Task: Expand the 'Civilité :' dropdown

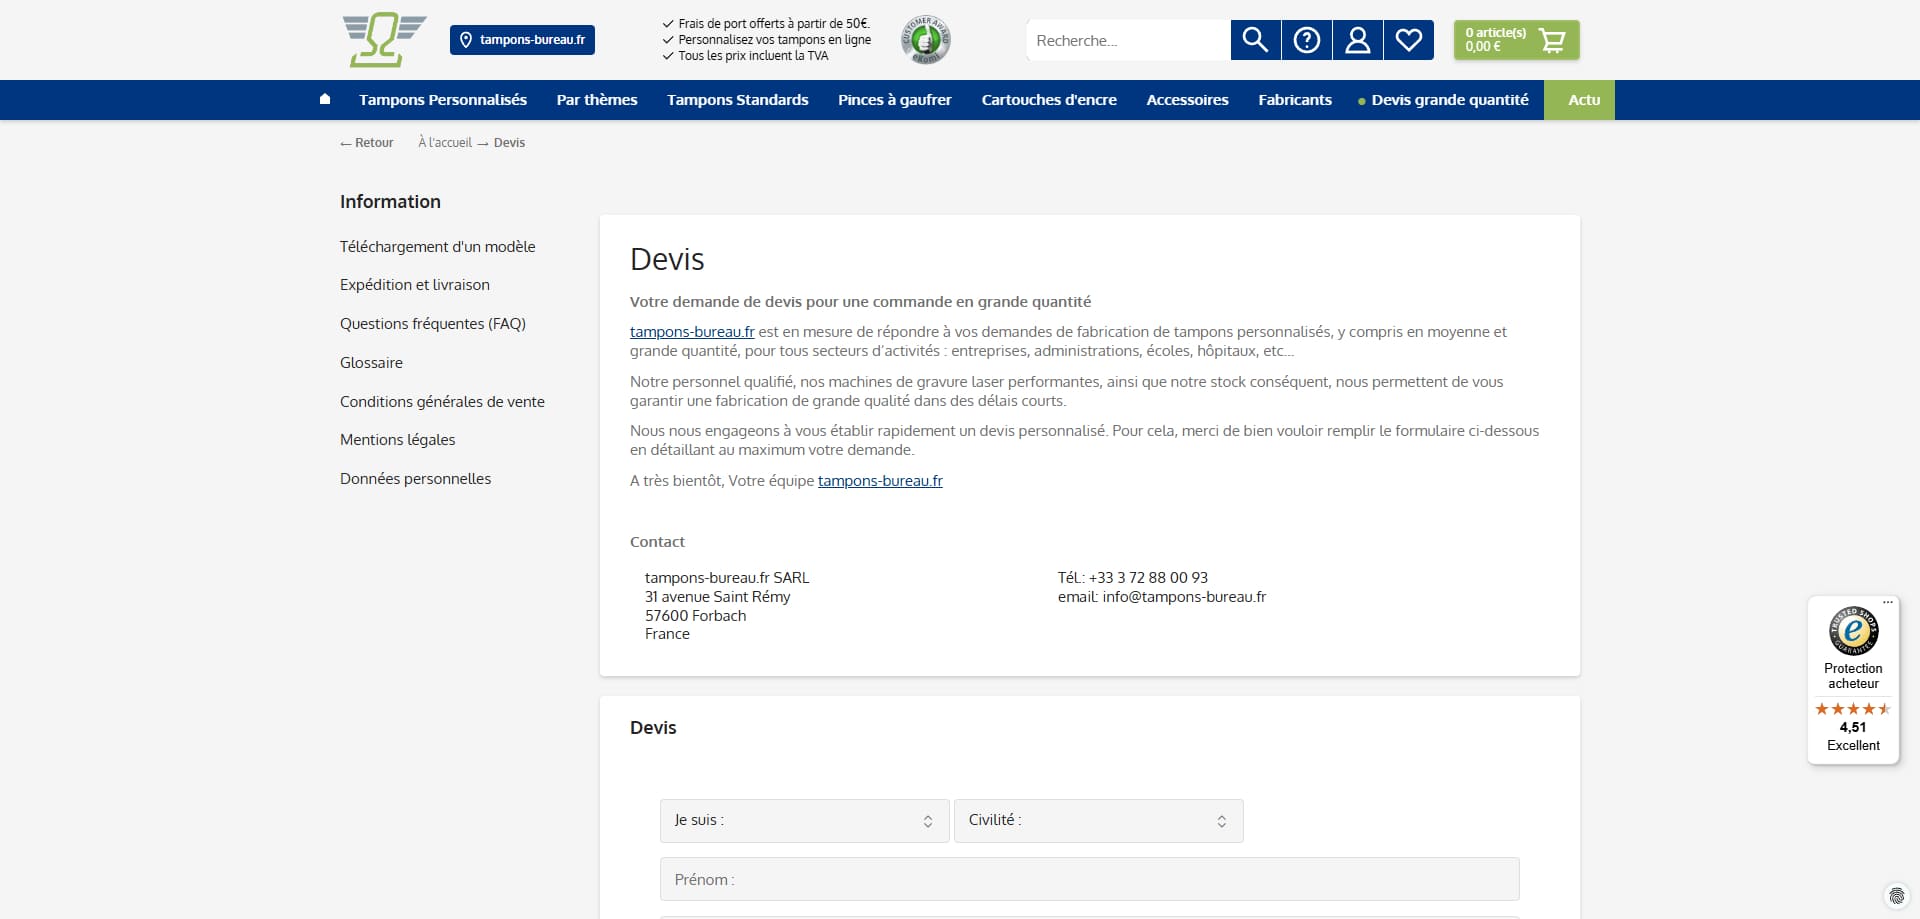Action: (1098, 821)
